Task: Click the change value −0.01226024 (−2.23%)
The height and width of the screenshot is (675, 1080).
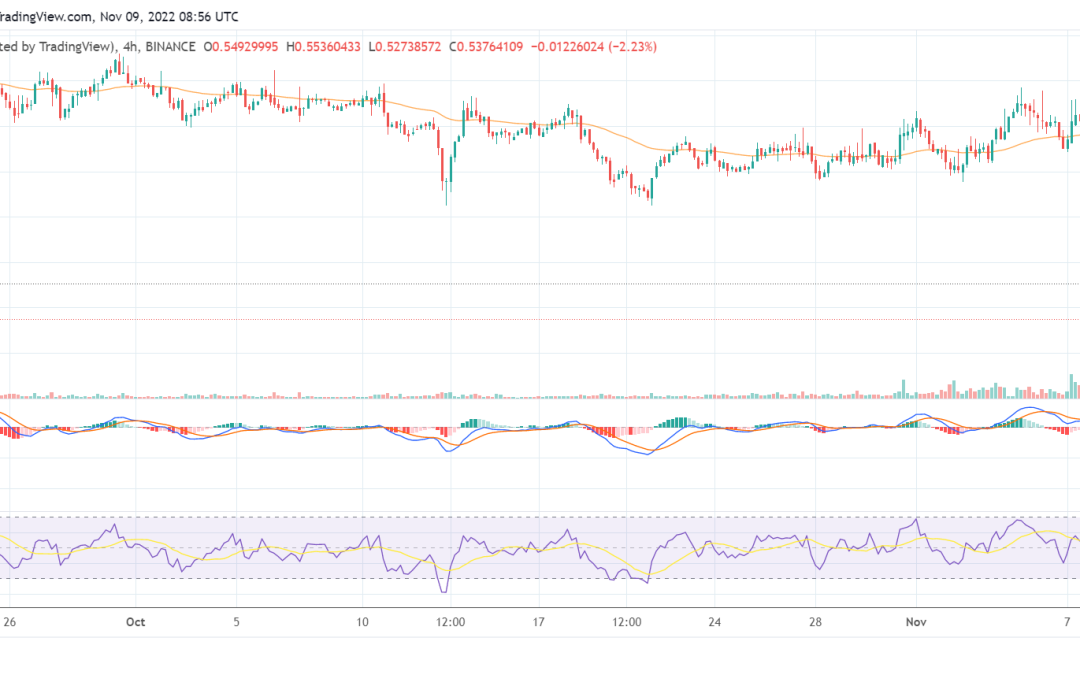Action: point(594,47)
